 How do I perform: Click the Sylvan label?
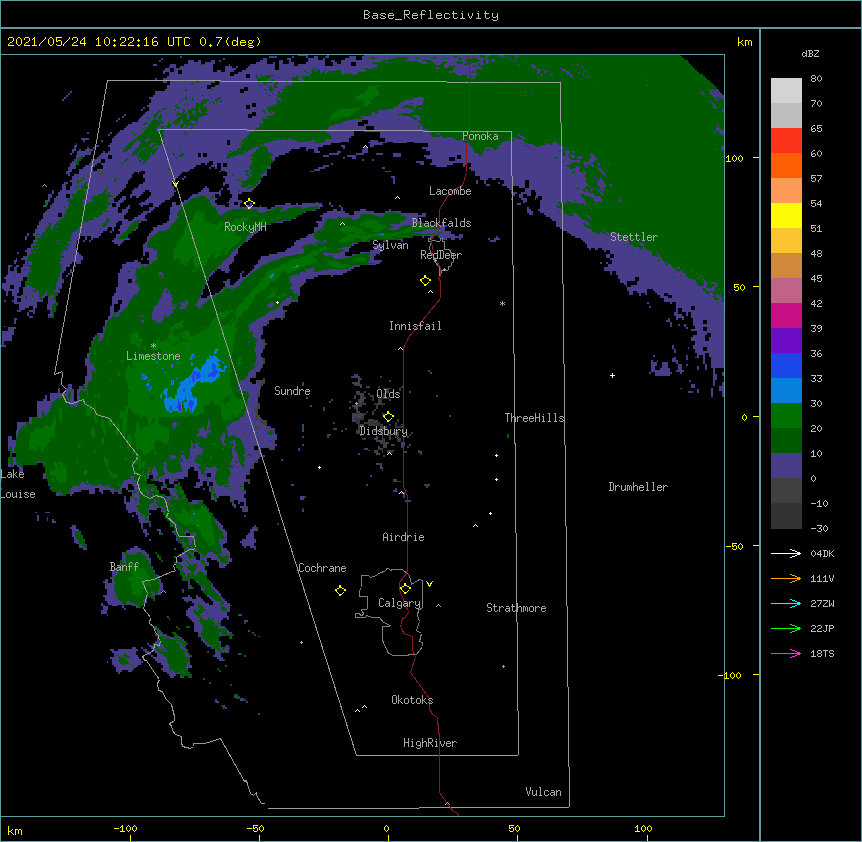coord(390,246)
